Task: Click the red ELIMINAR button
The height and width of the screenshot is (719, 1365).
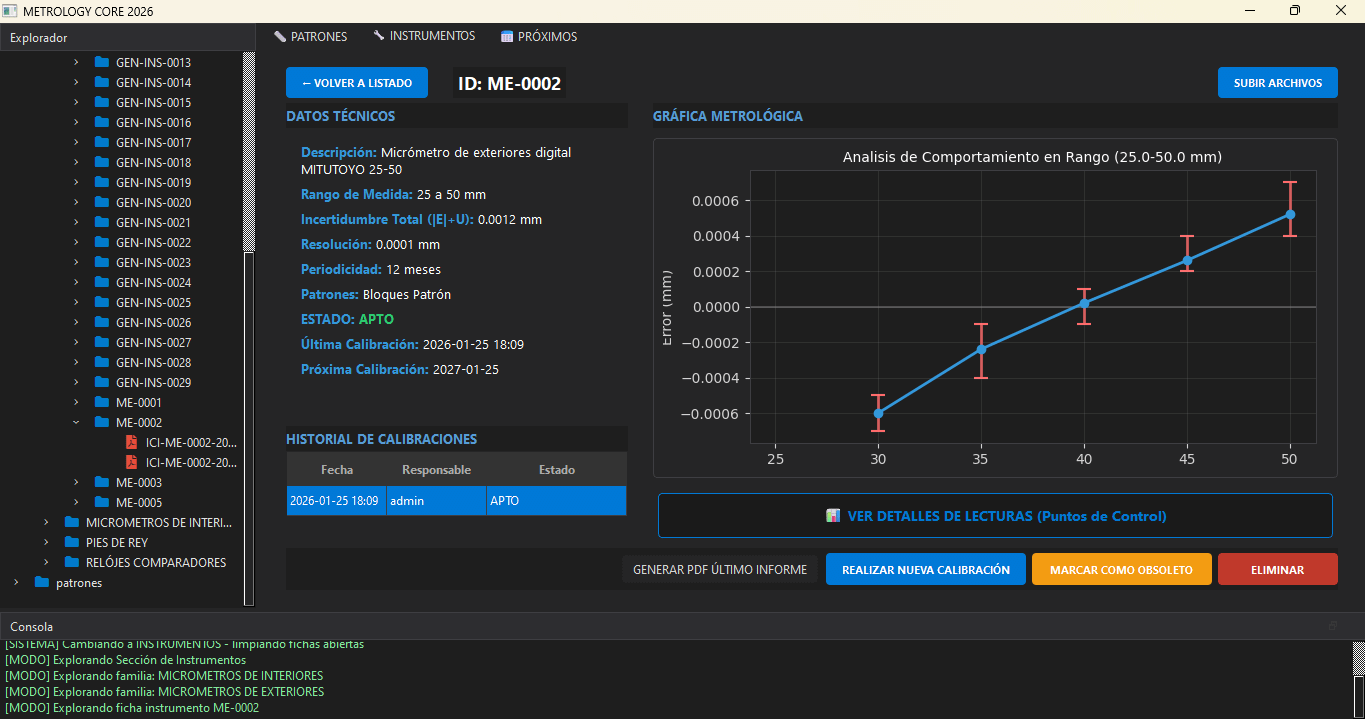Action: [1277, 569]
